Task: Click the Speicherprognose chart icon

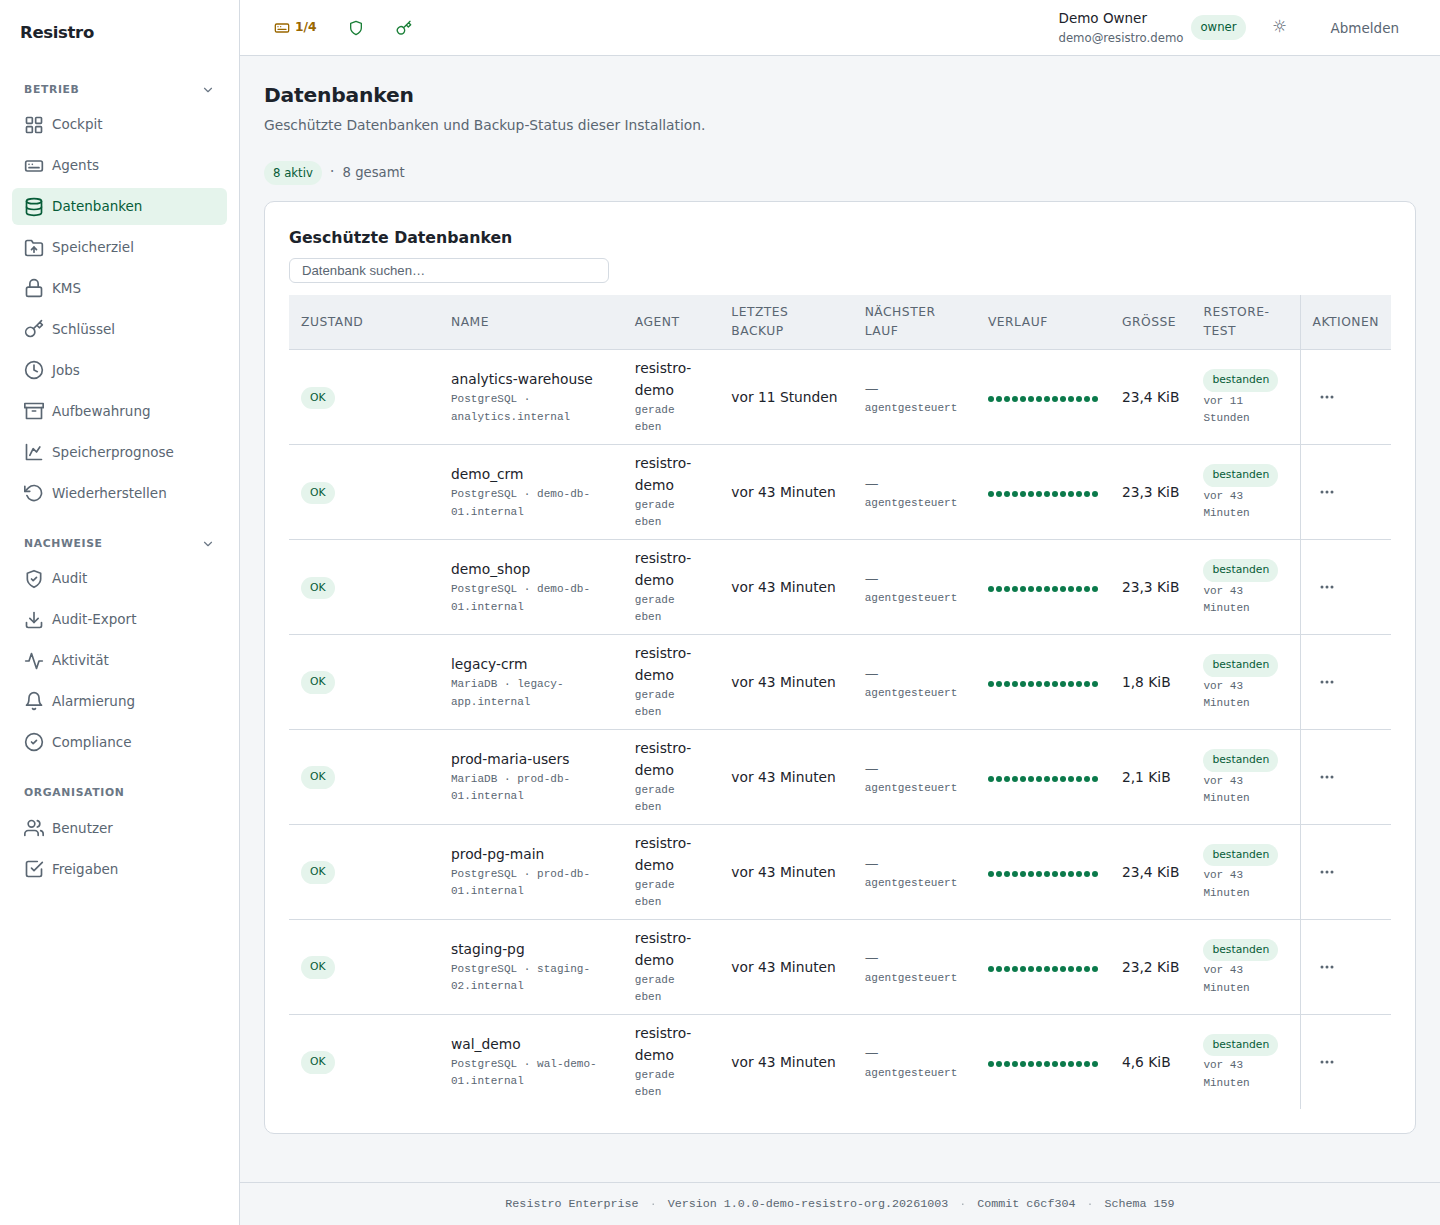Action: pyautogui.click(x=34, y=453)
